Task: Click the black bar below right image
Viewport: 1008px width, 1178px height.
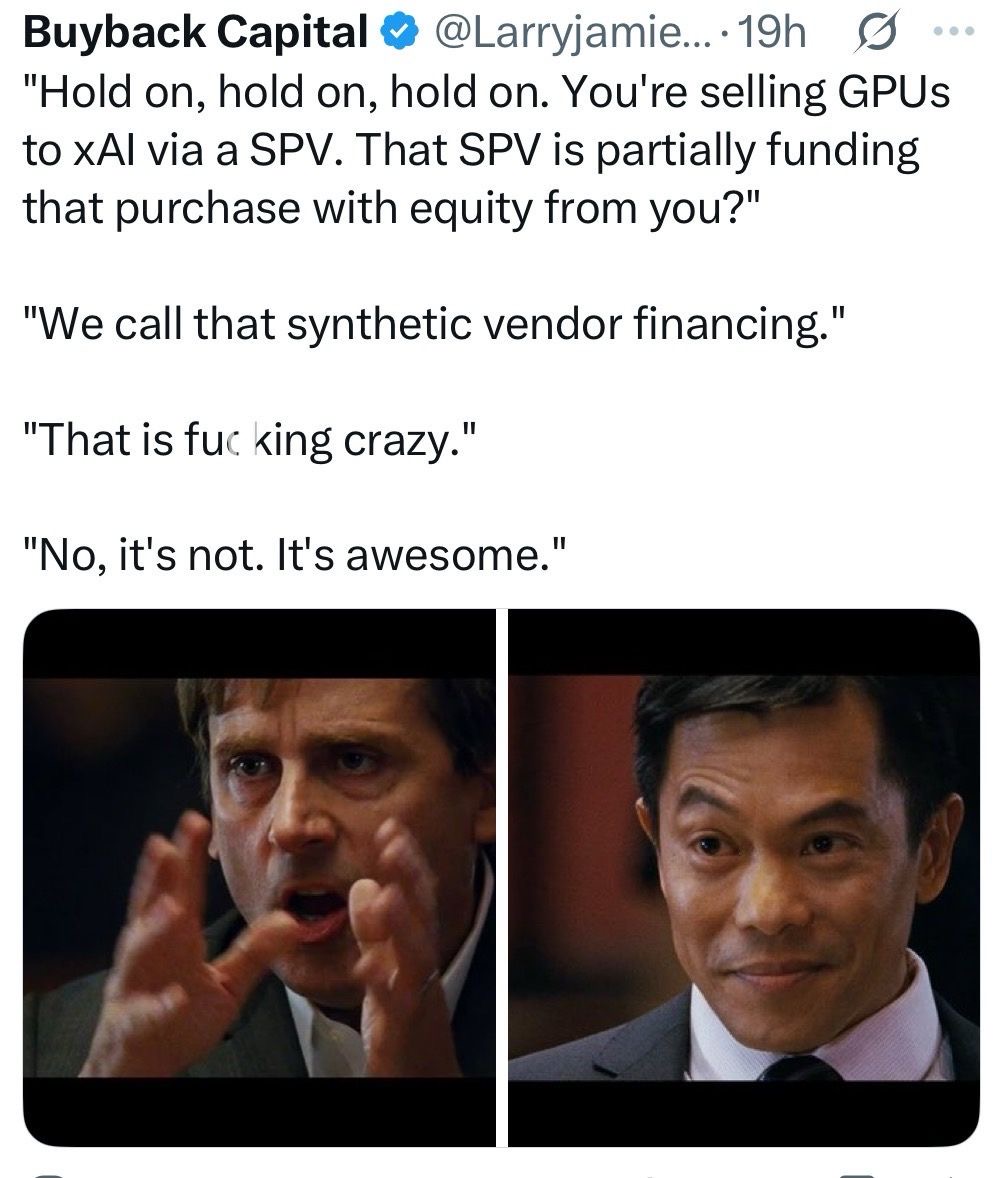Action: [744, 1113]
